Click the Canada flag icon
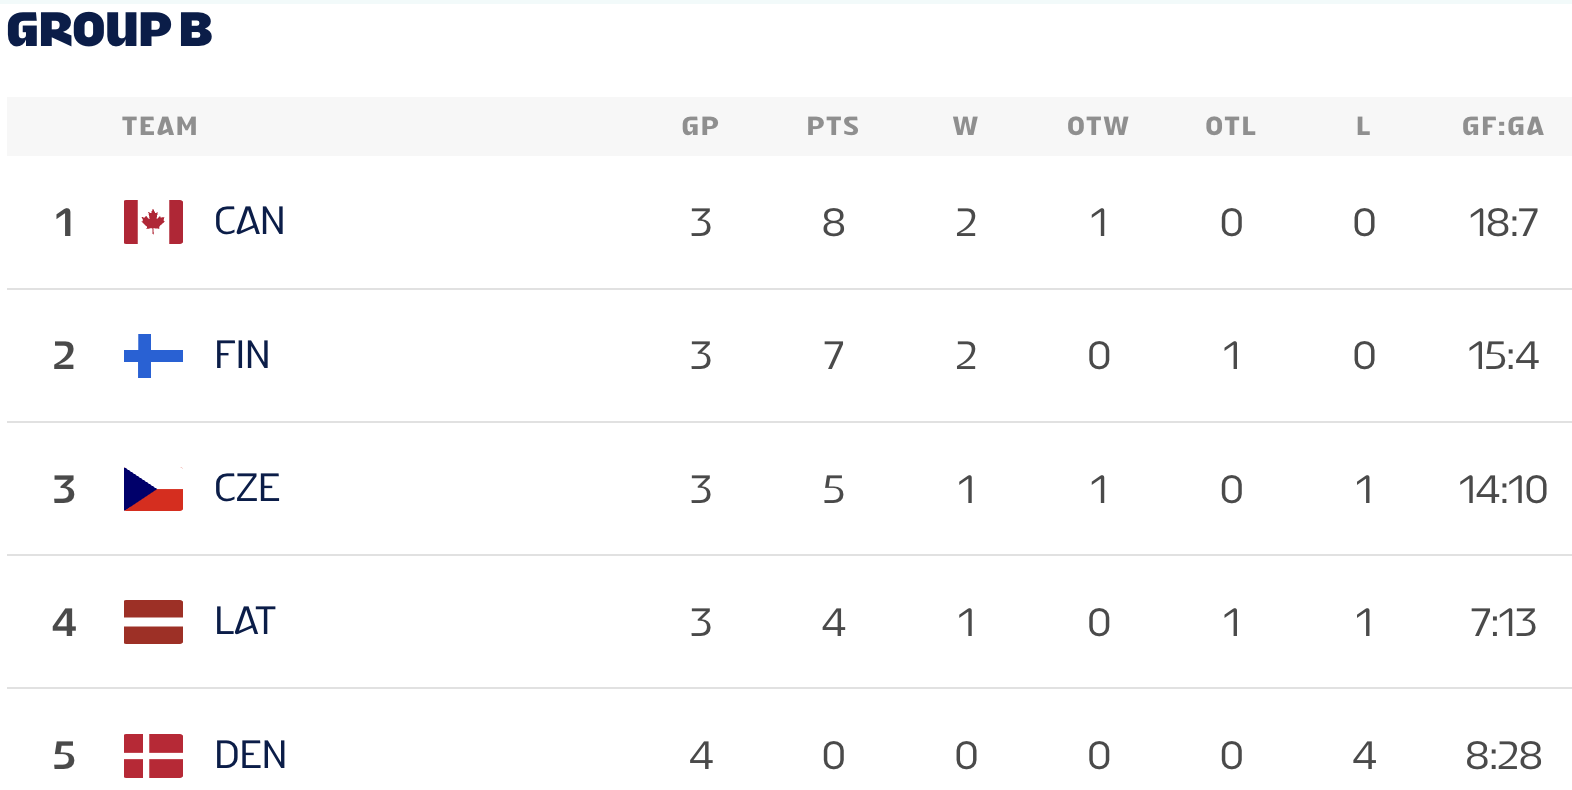 coord(153,222)
